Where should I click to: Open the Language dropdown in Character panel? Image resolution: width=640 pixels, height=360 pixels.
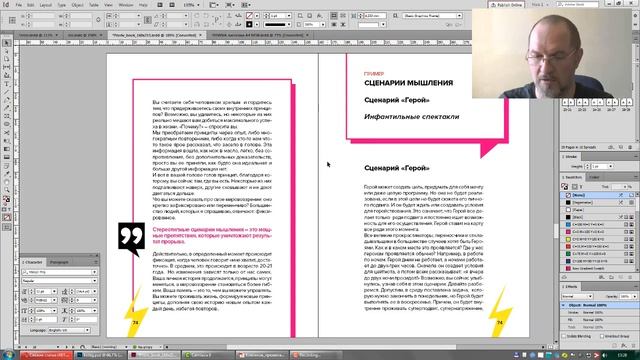pos(87,330)
